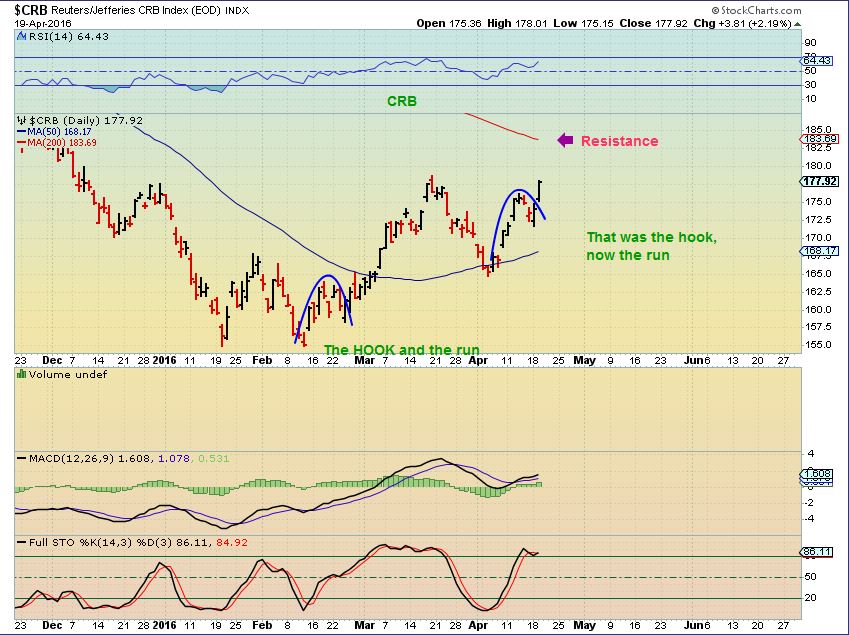
Task: Click the black Full STO legend line marker
Action: pyautogui.click(x=22, y=542)
